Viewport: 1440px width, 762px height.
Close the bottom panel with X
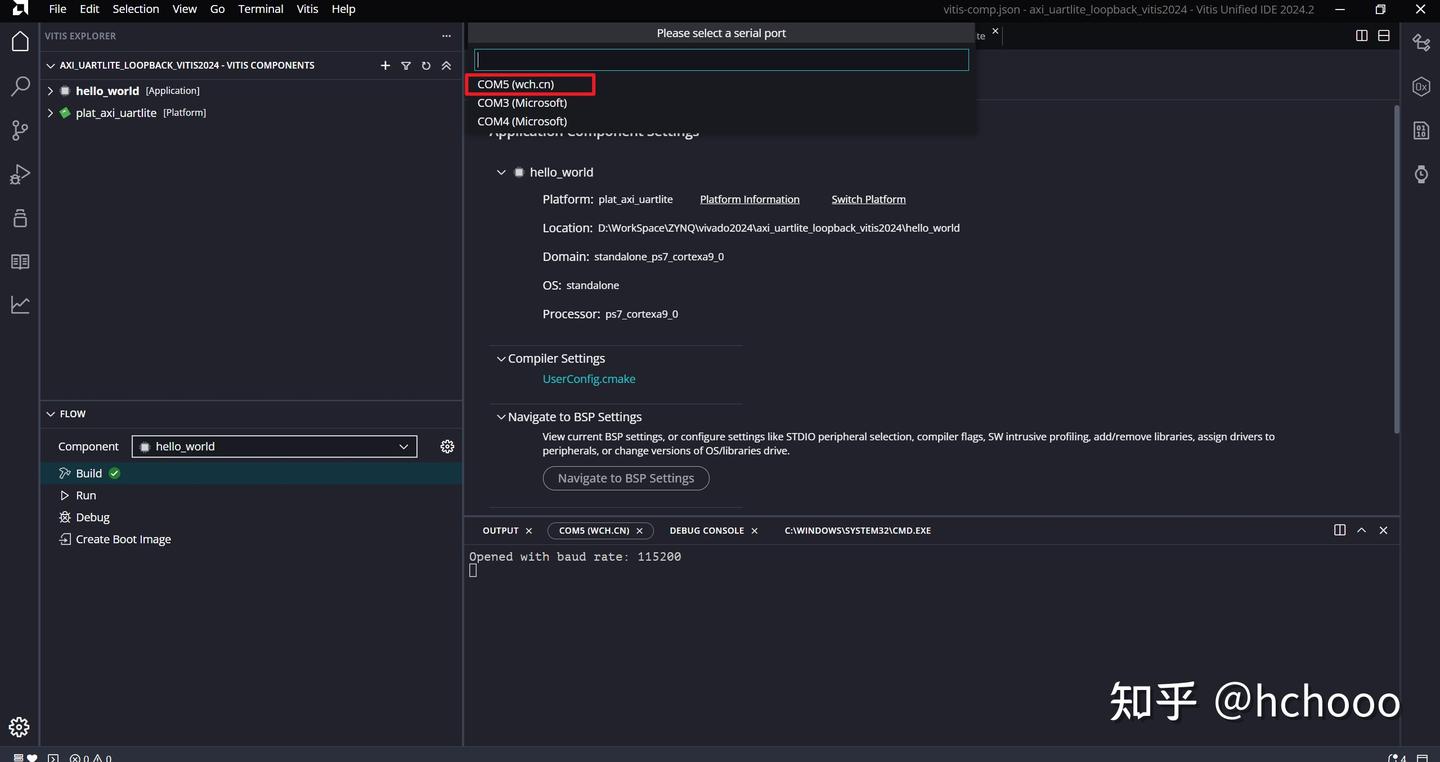[1384, 530]
